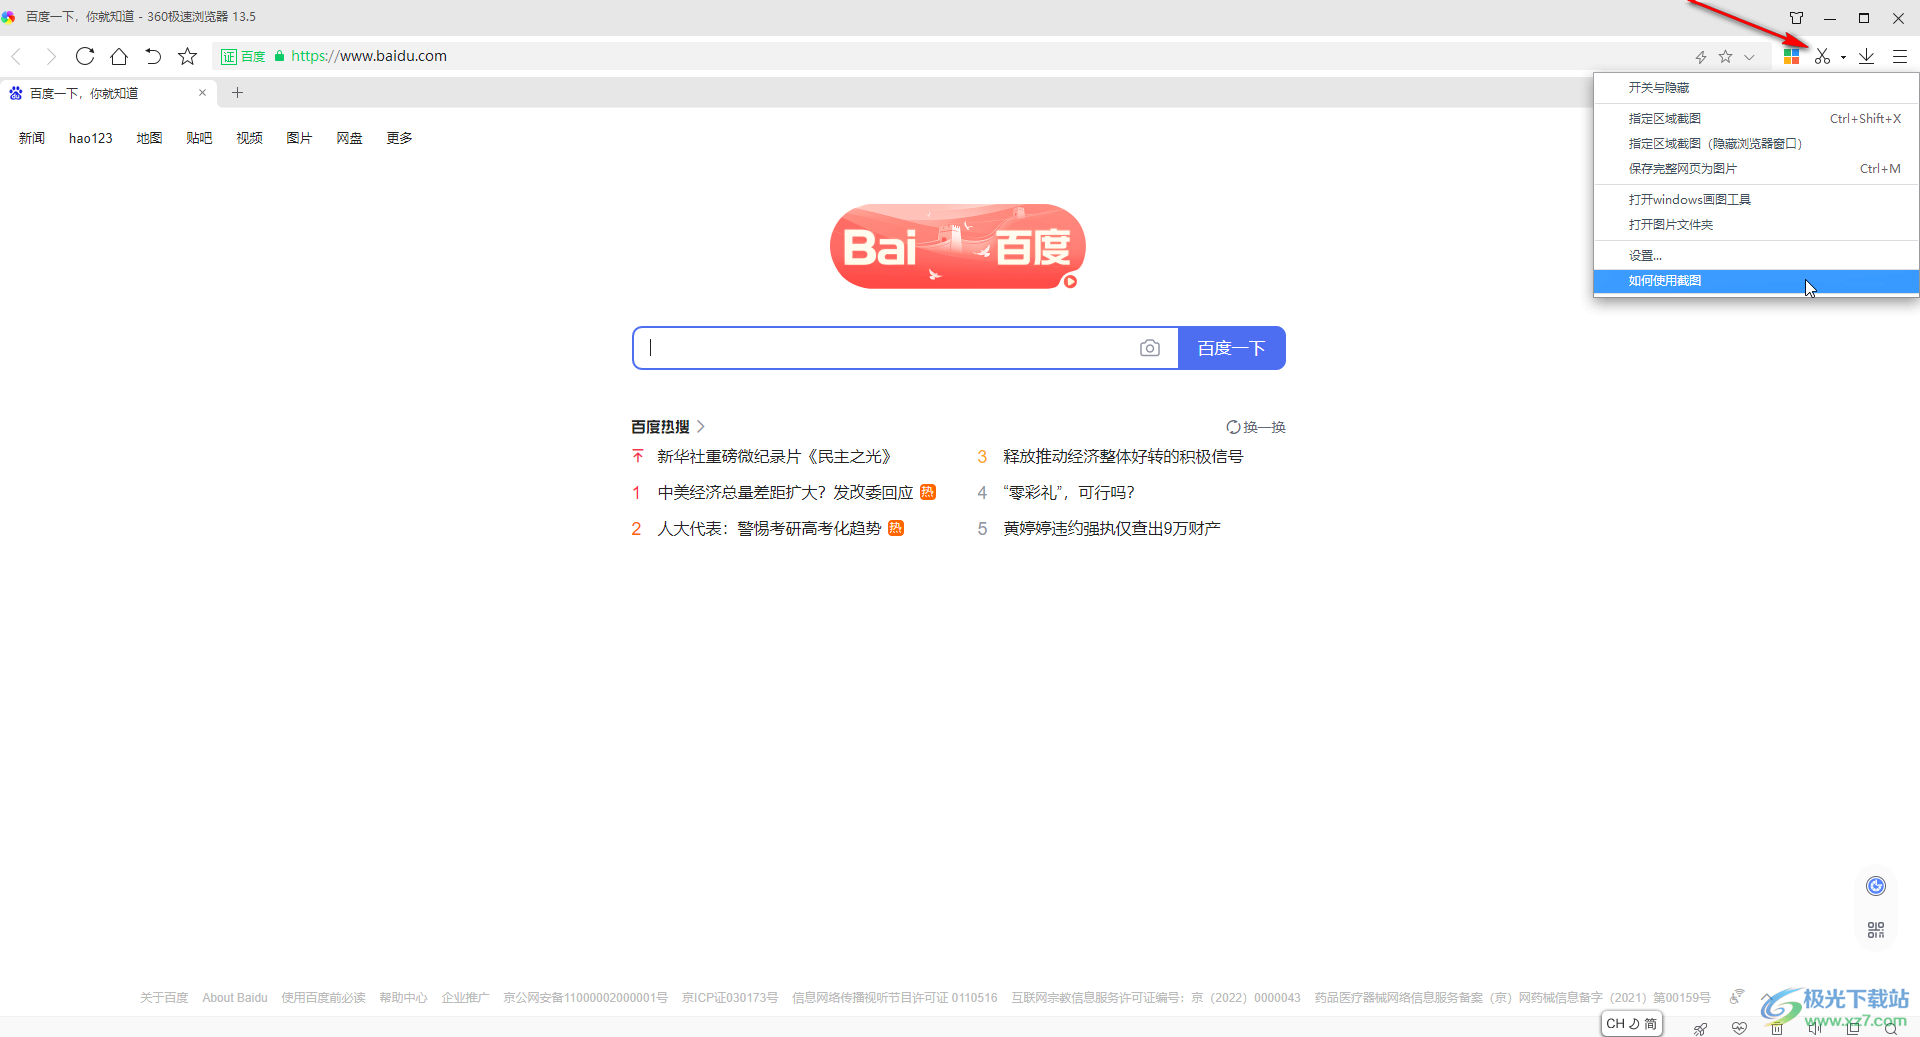Click the small play icon on the Baidu logo
The width and height of the screenshot is (1920, 1037).
(1070, 281)
